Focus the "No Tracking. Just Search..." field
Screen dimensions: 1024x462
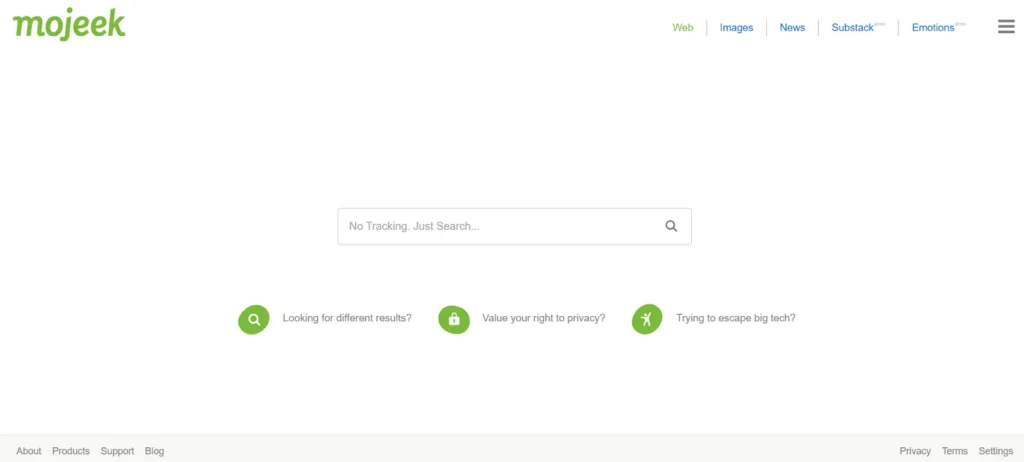[500, 226]
